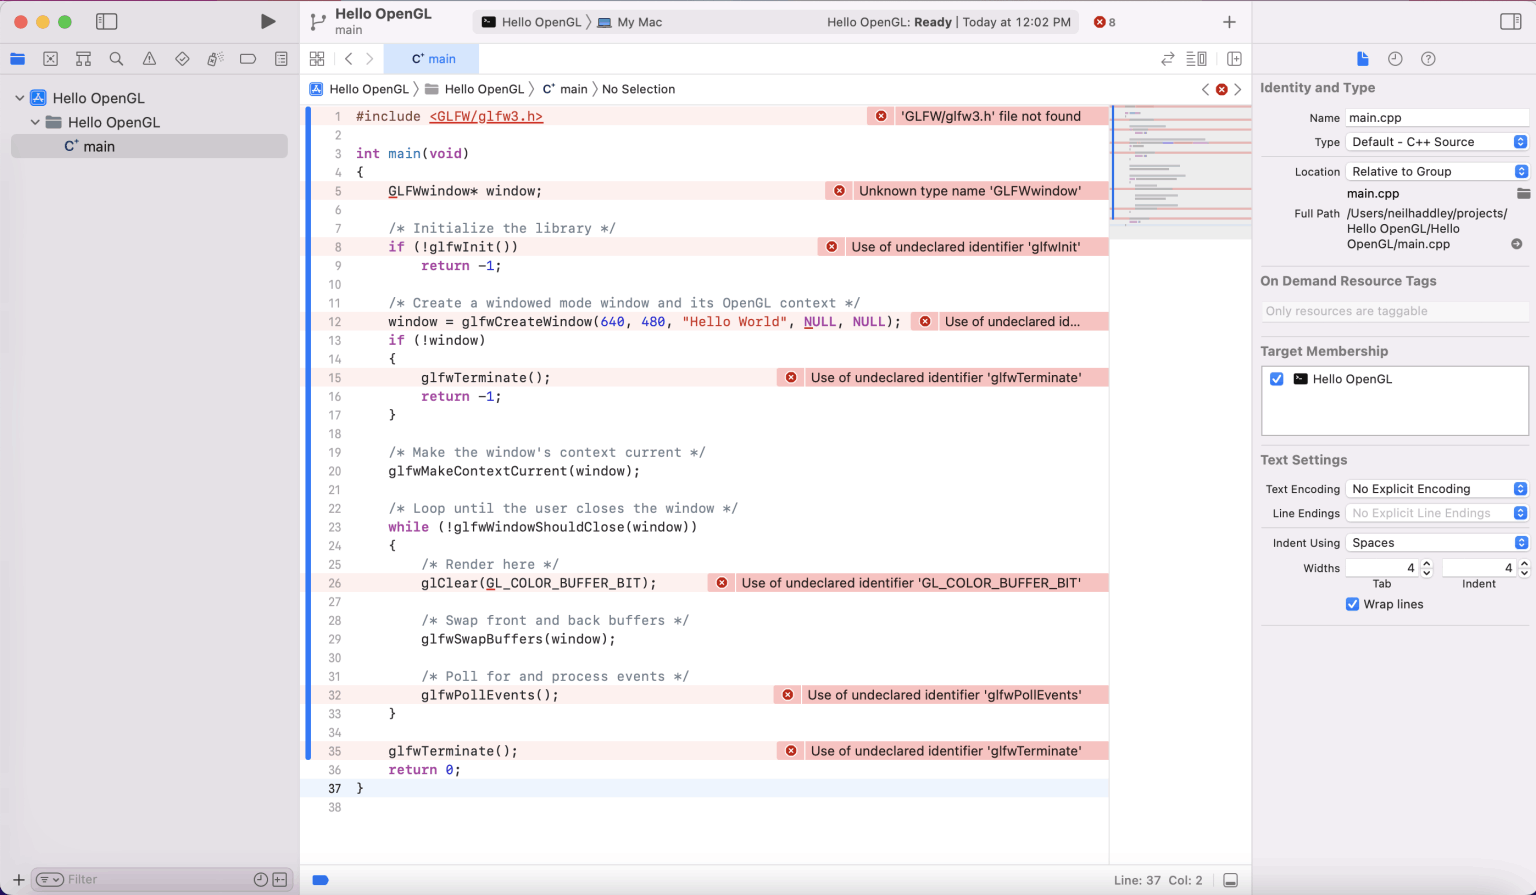
Task: Disable the Wrap lines checkbox
Action: [1352, 604]
